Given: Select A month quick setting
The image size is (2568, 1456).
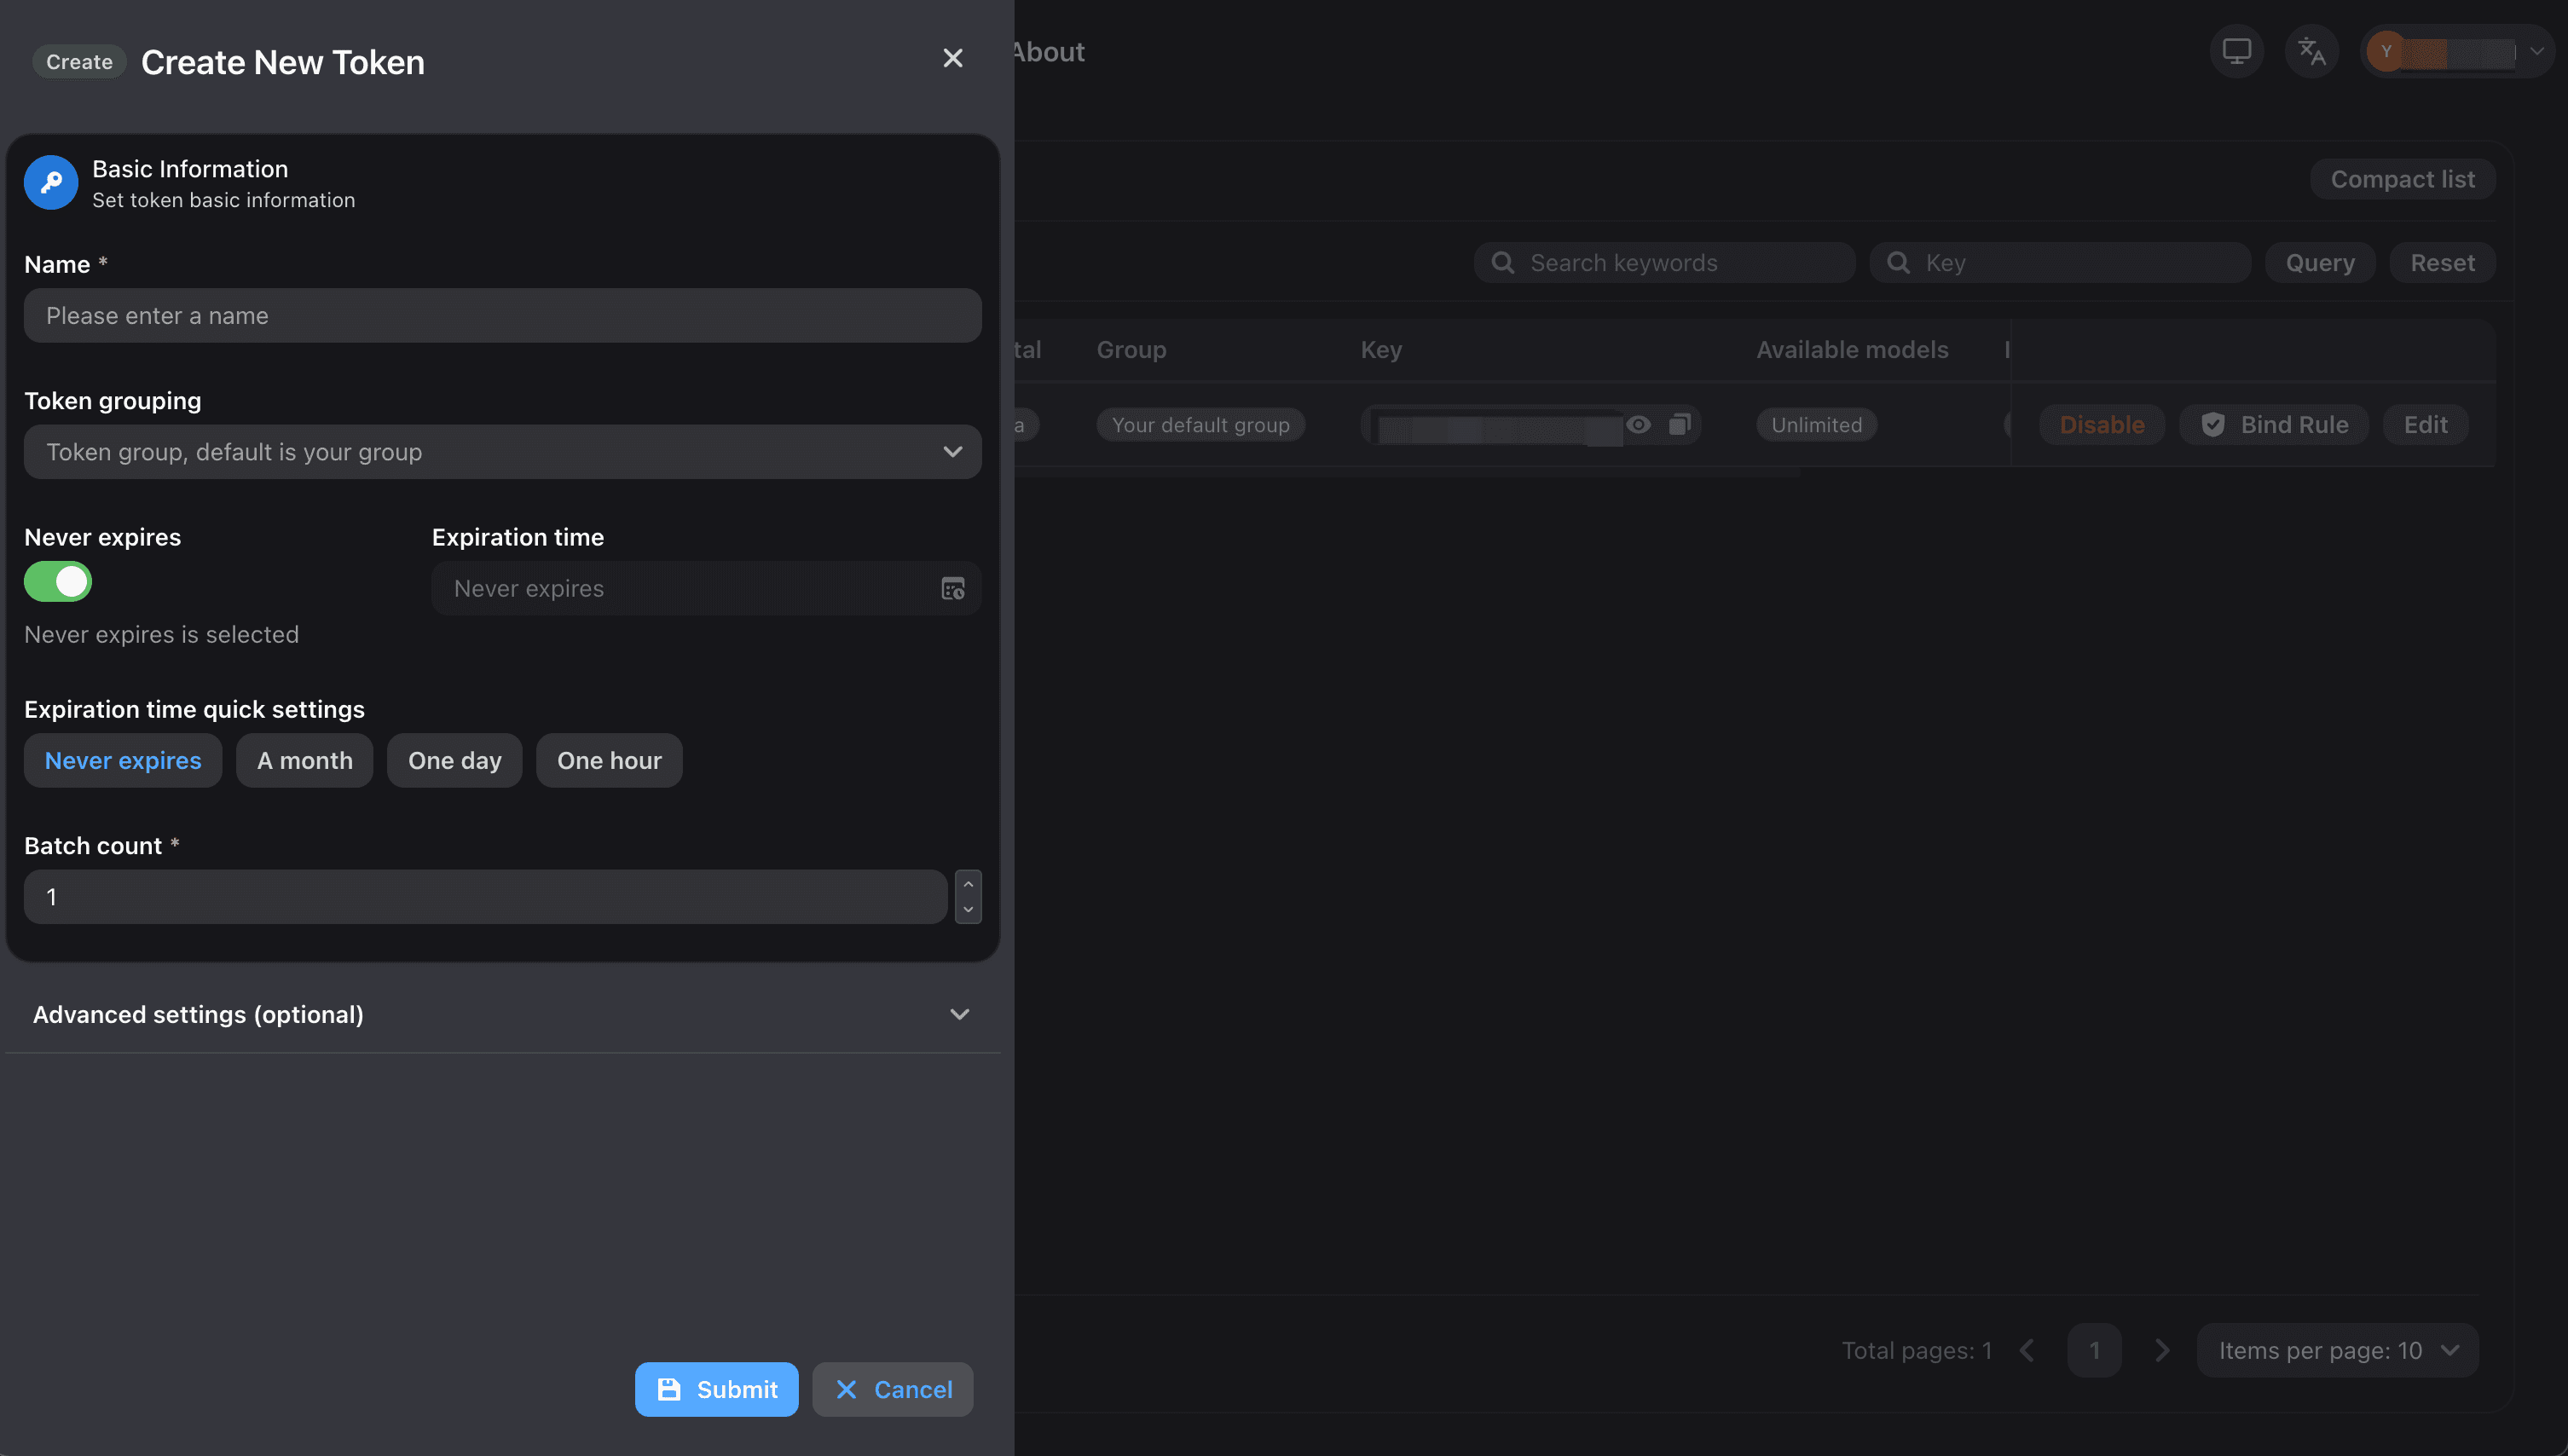Looking at the screenshot, I should pos(305,761).
